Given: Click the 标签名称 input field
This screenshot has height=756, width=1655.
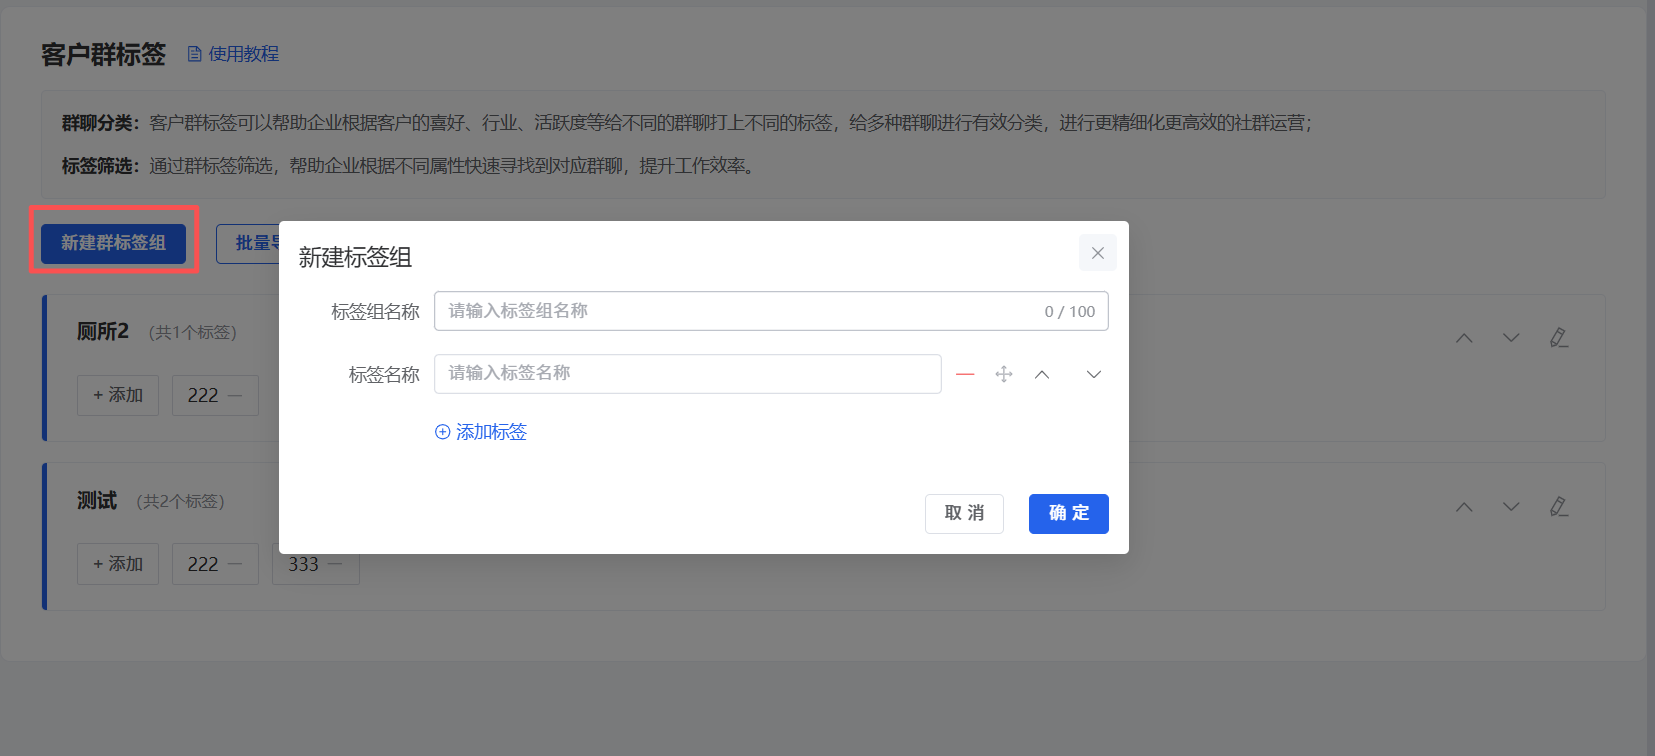Looking at the screenshot, I should (x=688, y=374).
